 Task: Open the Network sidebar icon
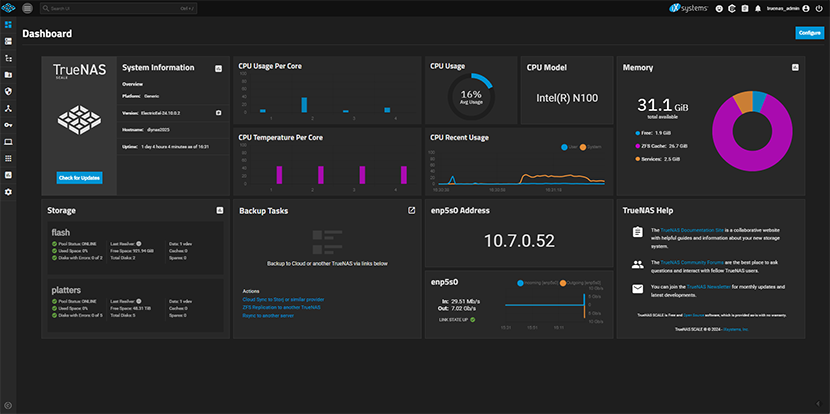pyautogui.click(x=8, y=108)
